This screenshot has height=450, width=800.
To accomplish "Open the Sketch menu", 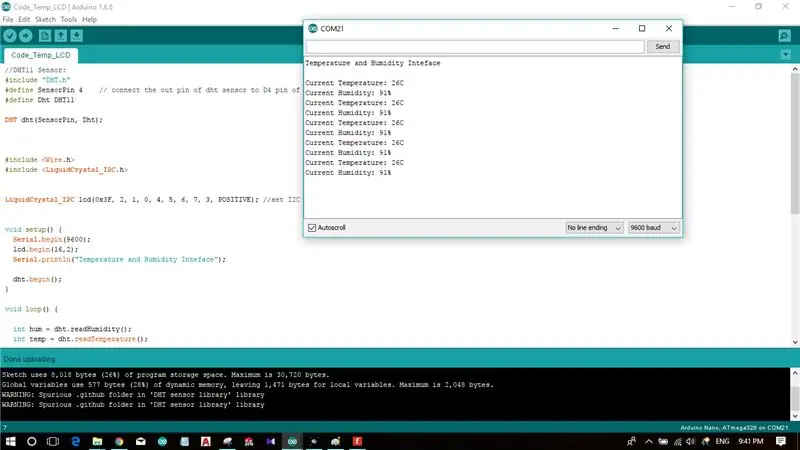I will pyautogui.click(x=45, y=19).
